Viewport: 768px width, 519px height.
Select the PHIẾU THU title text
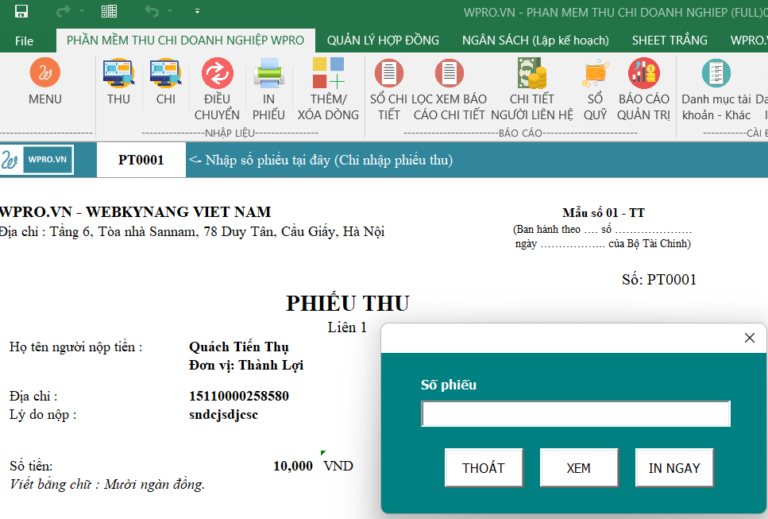tap(348, 304)
